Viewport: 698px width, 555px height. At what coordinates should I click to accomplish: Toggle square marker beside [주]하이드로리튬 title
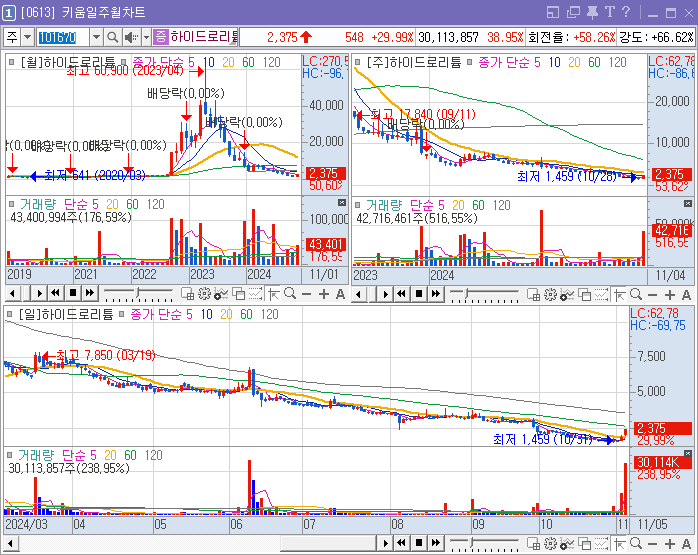[357, 62]
